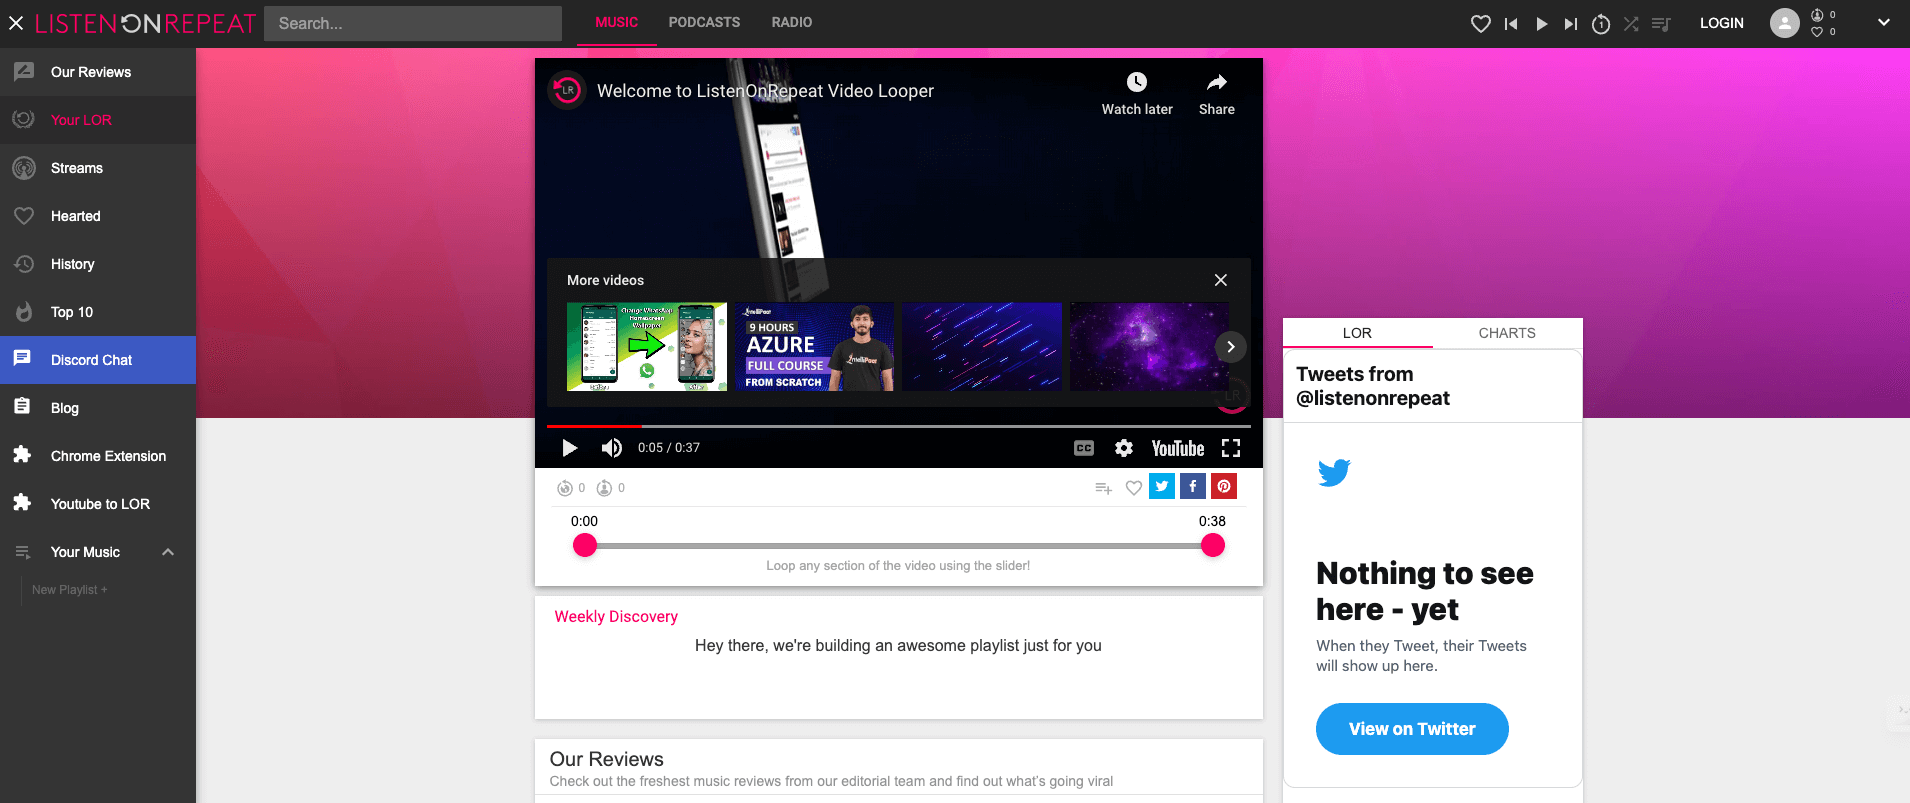Open the WhatsApp wallpaper video thumbnail
Screen dimensions: 1910x803
point(647,346)
